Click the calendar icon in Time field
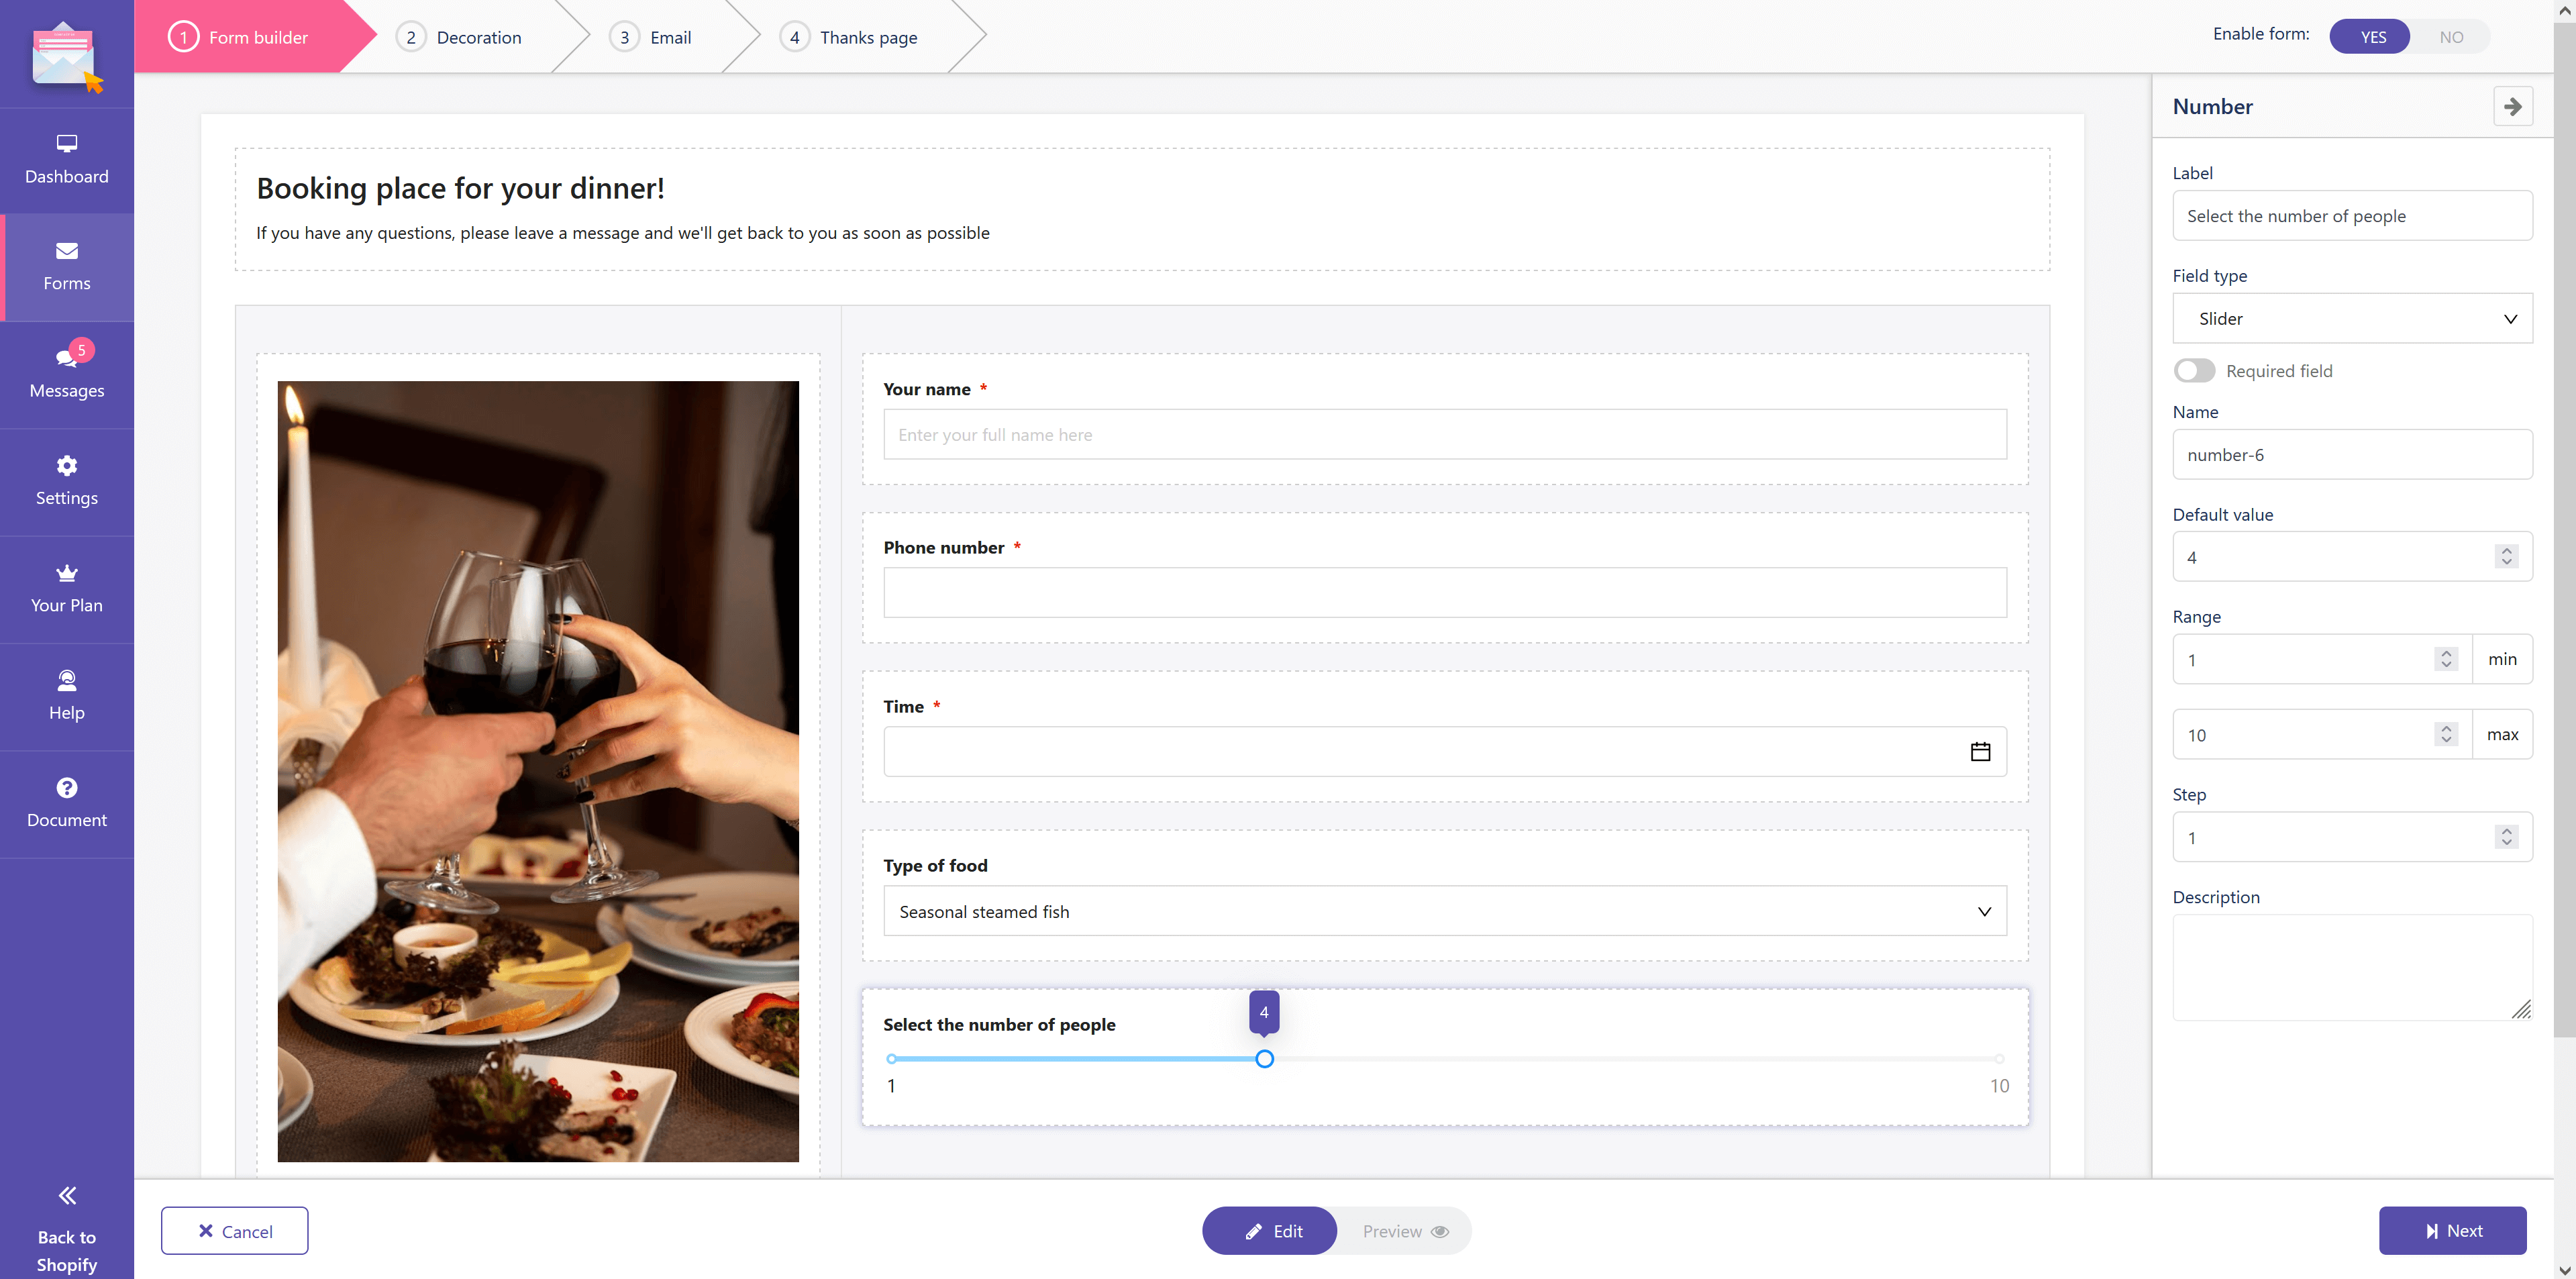The image size is (2576, 1279). point(1980,751)
